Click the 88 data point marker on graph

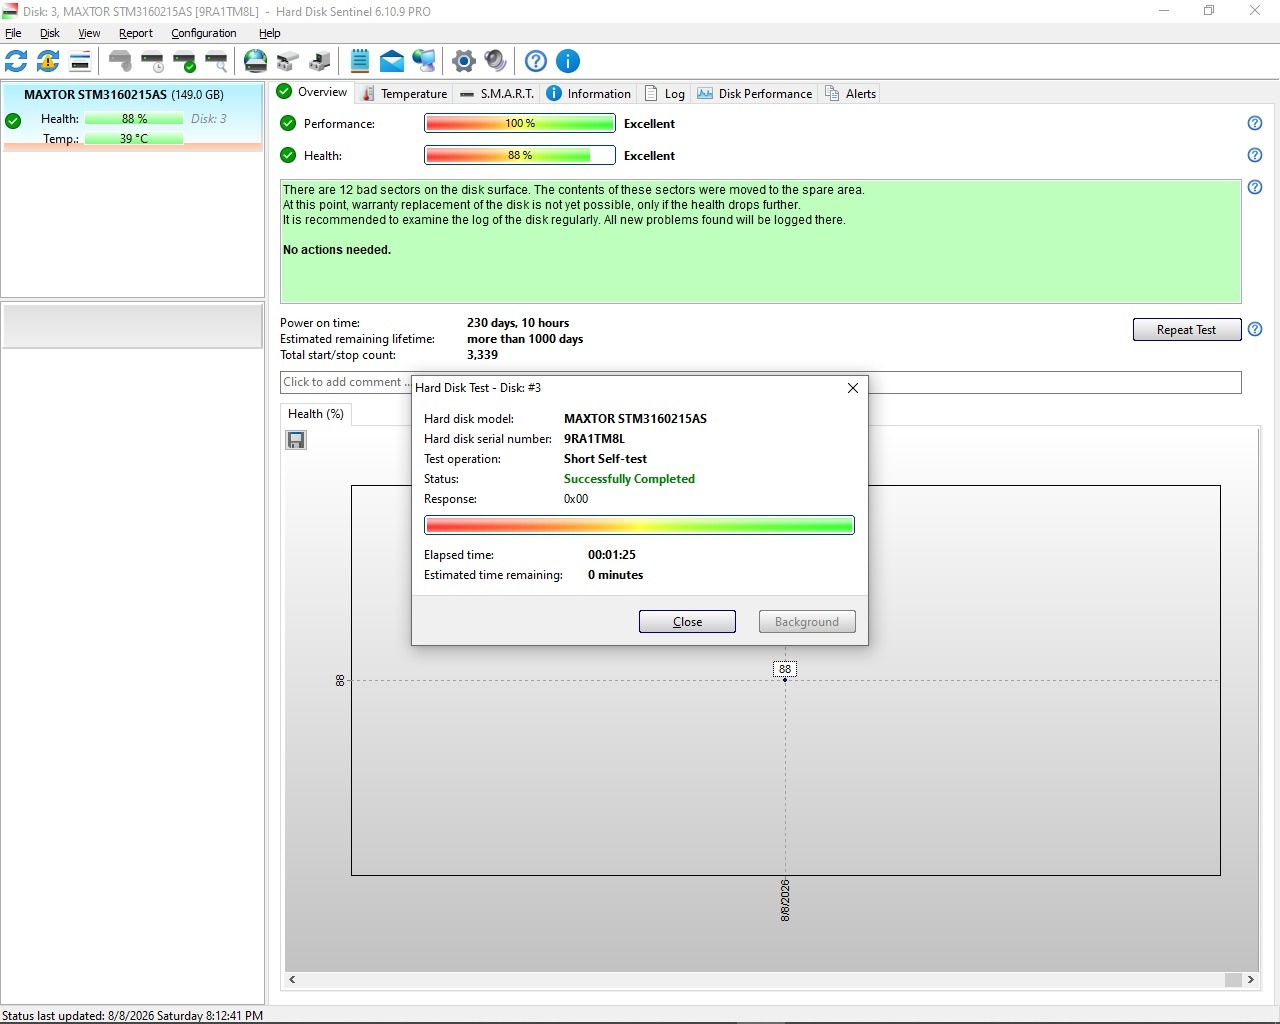pos(785,680)
